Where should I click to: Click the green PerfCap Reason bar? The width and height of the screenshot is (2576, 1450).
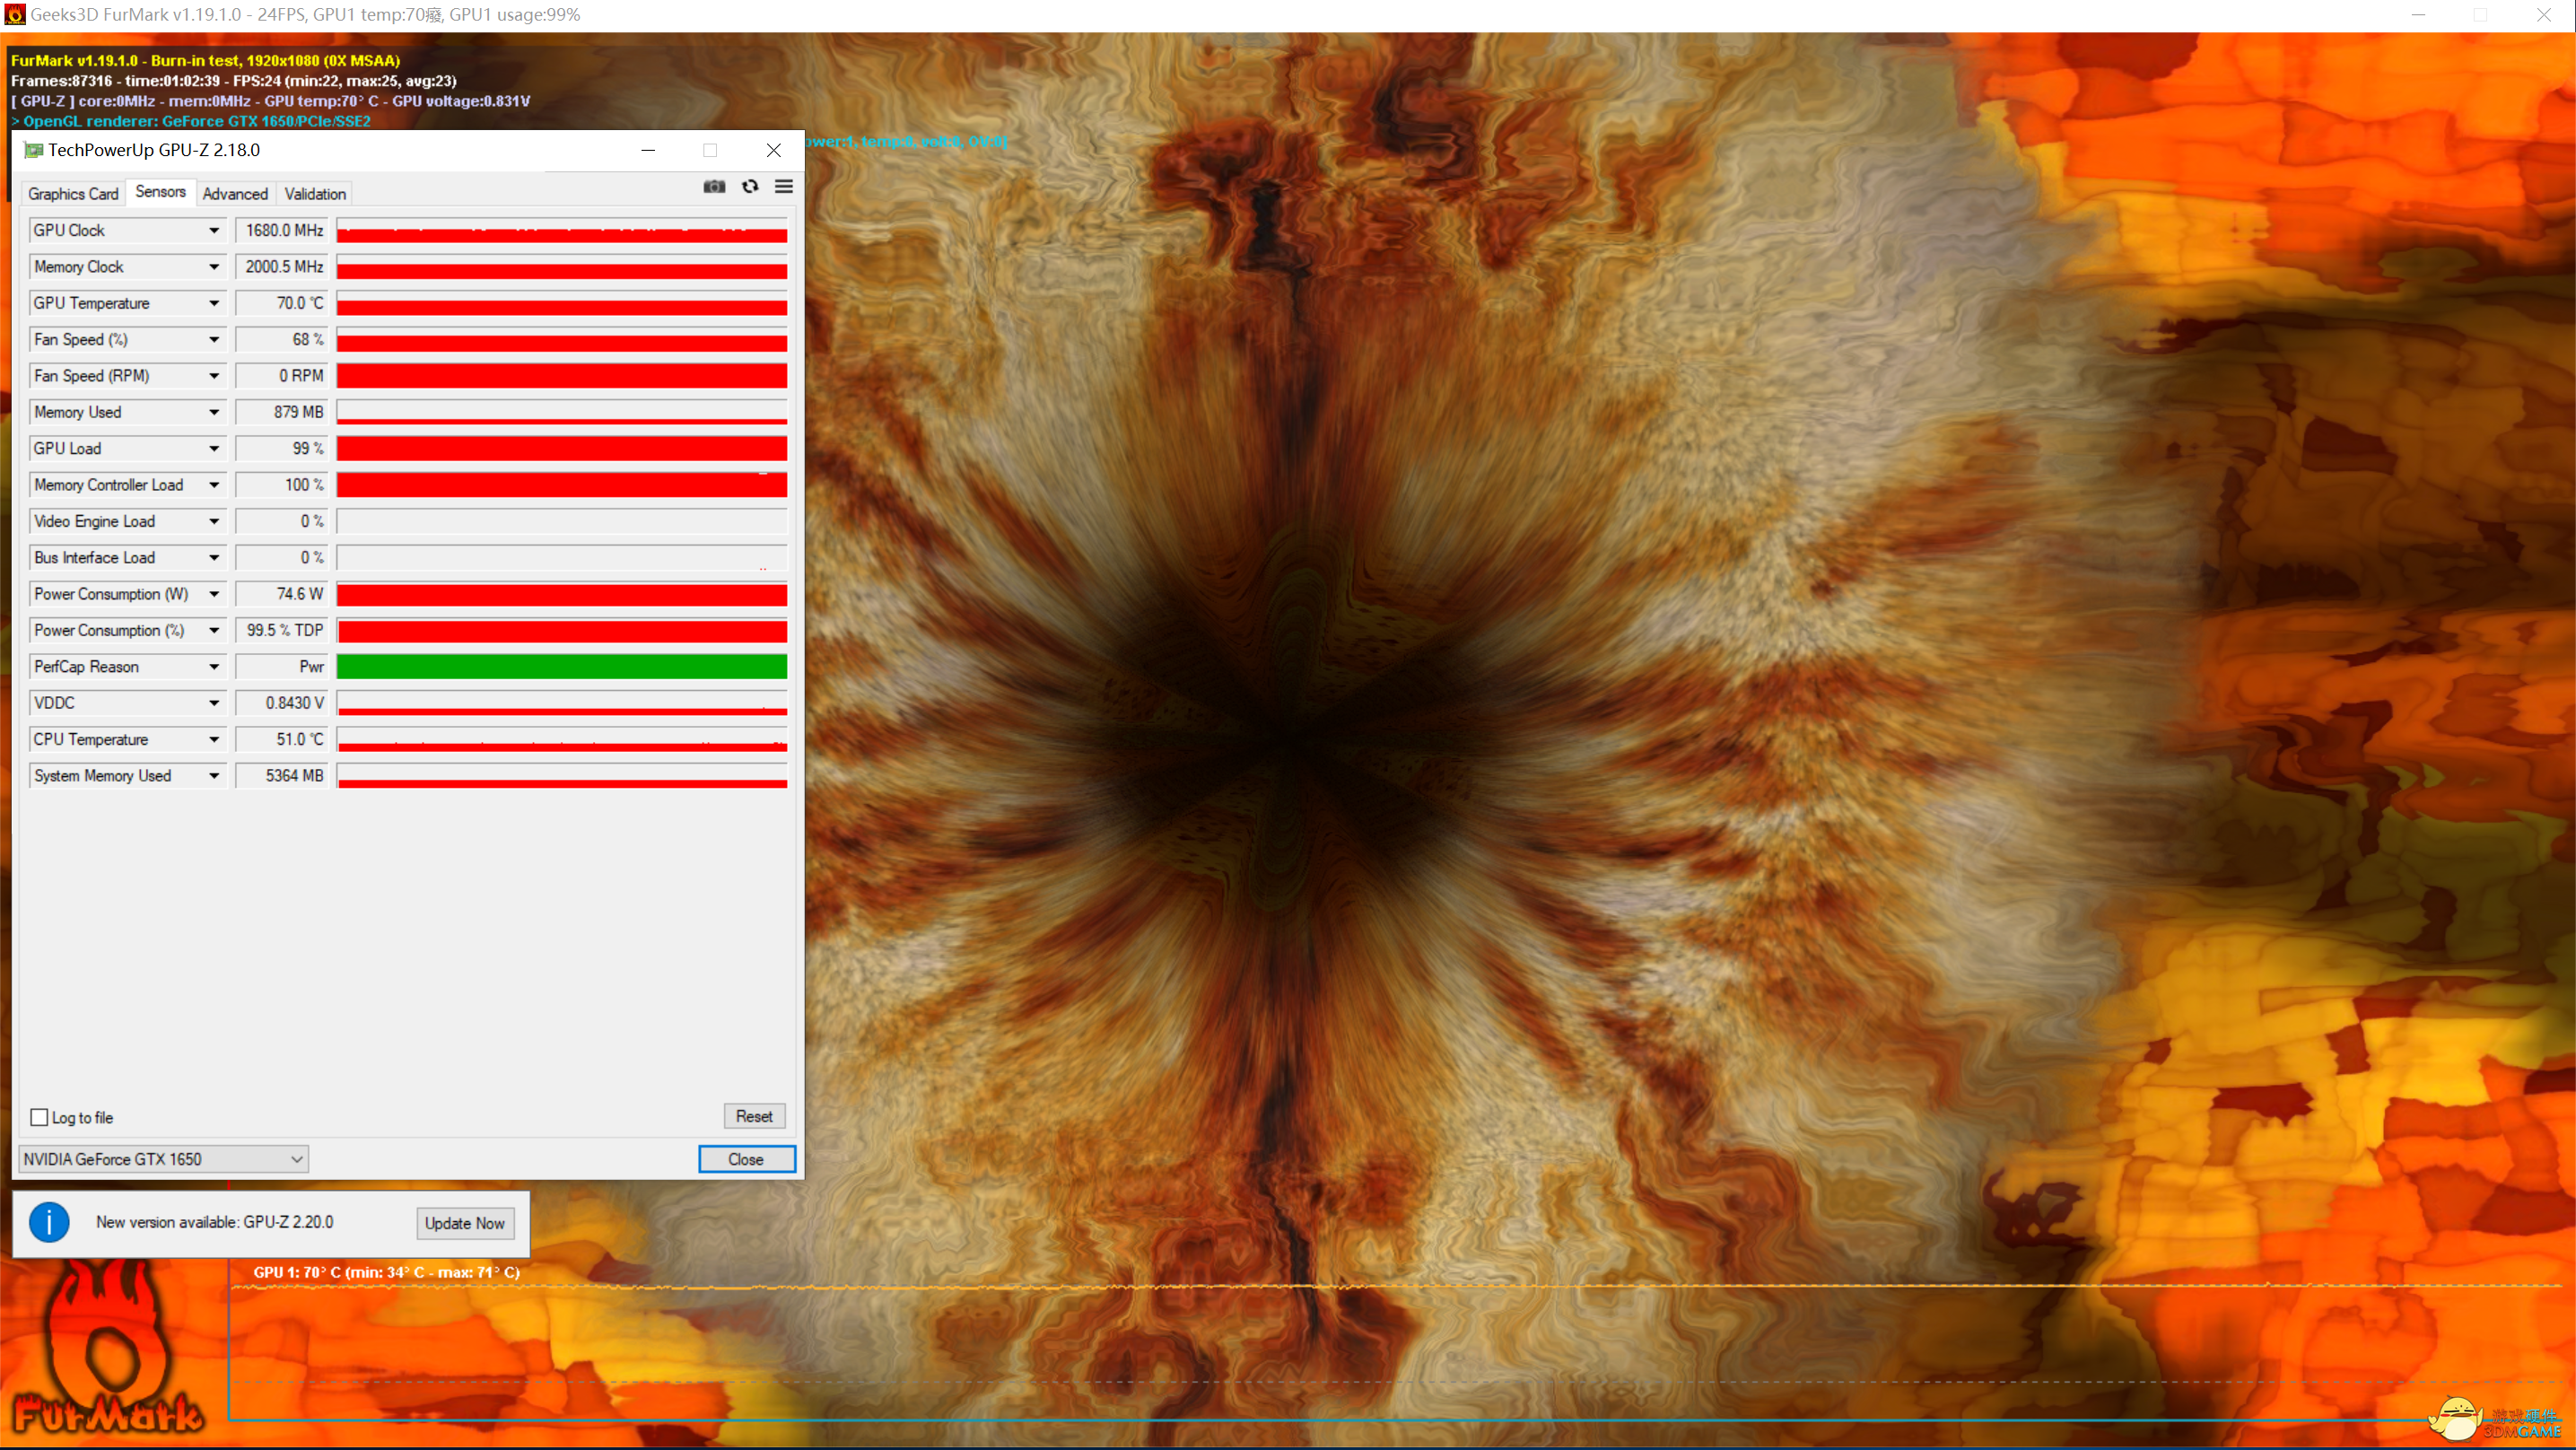click(562, 667)
